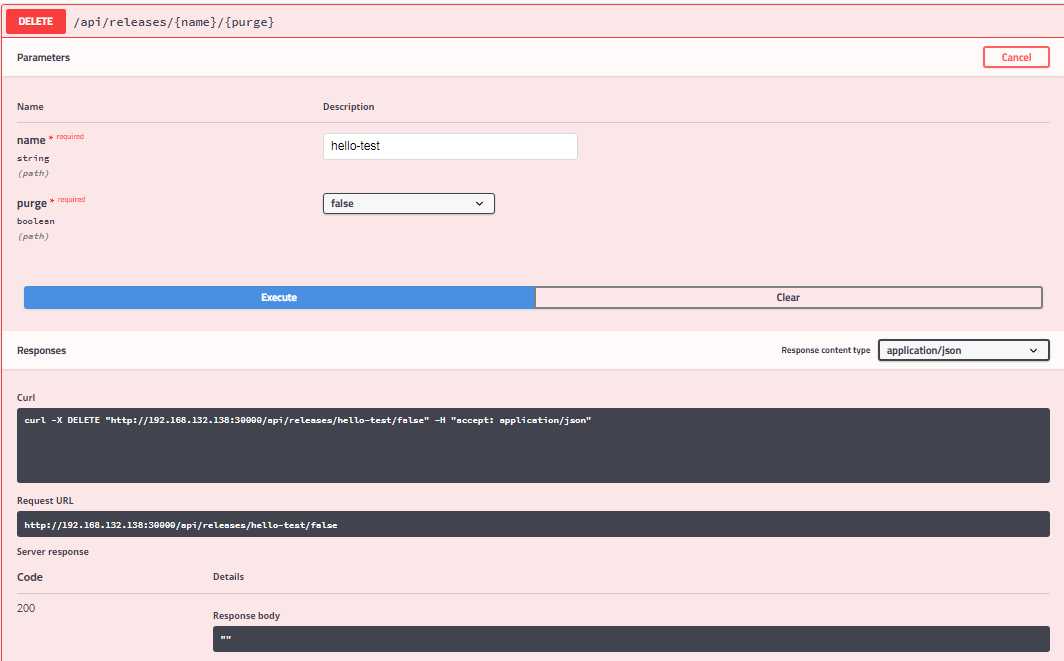Click the Response content type label
Image resolution: width=1064 pixels, height=661 pixels.
(825, 350)
